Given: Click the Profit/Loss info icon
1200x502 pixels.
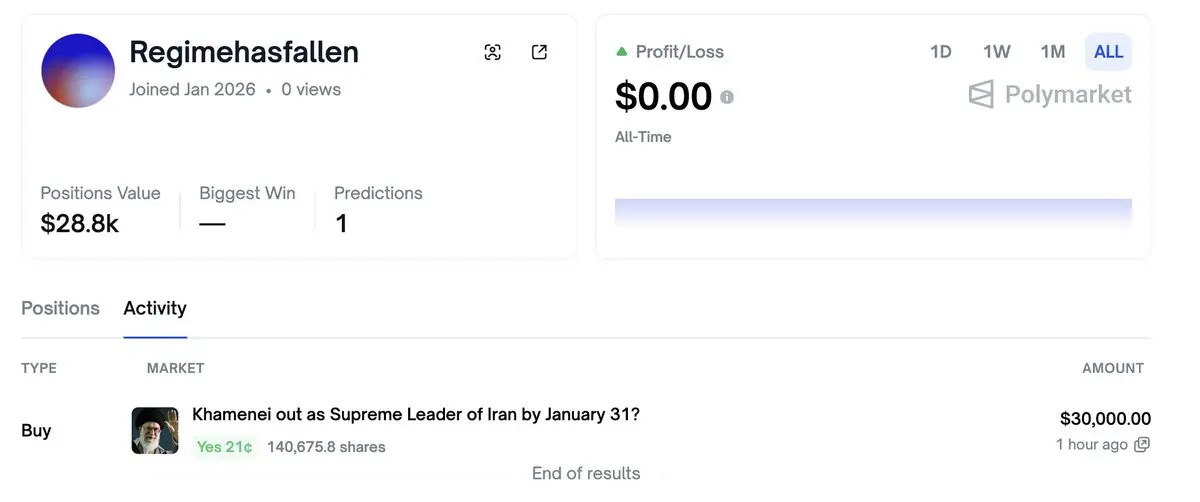Looking at the screenshot, I should click(x=727, y=97).
